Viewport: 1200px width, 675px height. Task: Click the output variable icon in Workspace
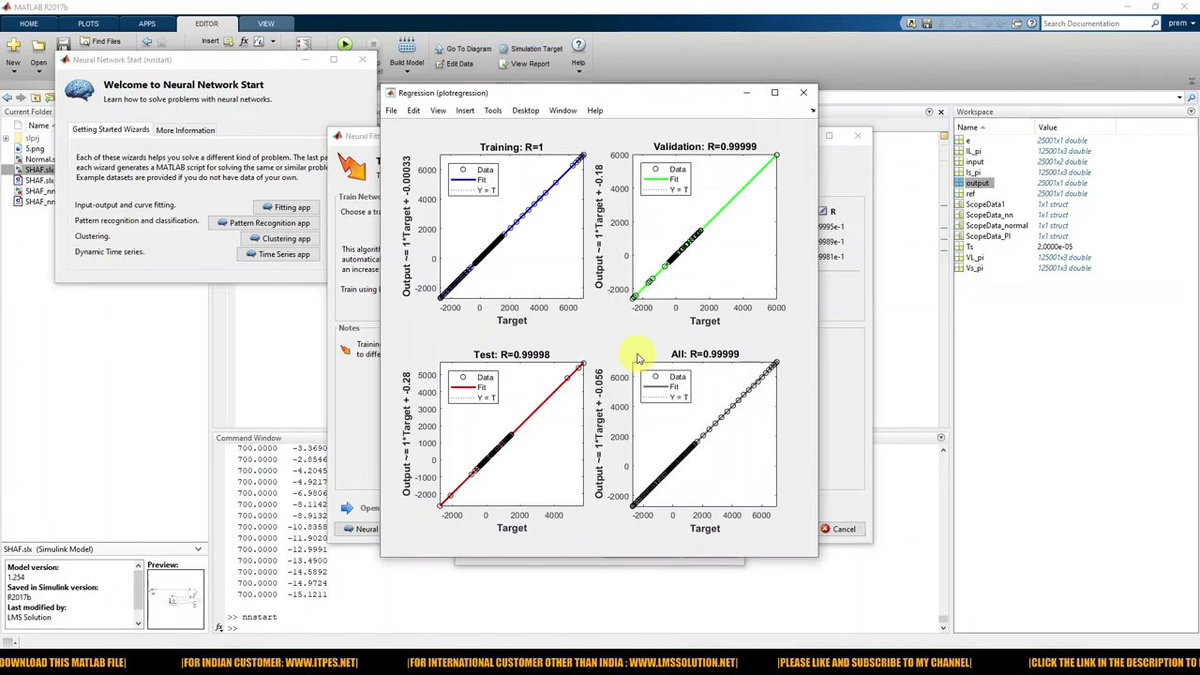point(960,183)
